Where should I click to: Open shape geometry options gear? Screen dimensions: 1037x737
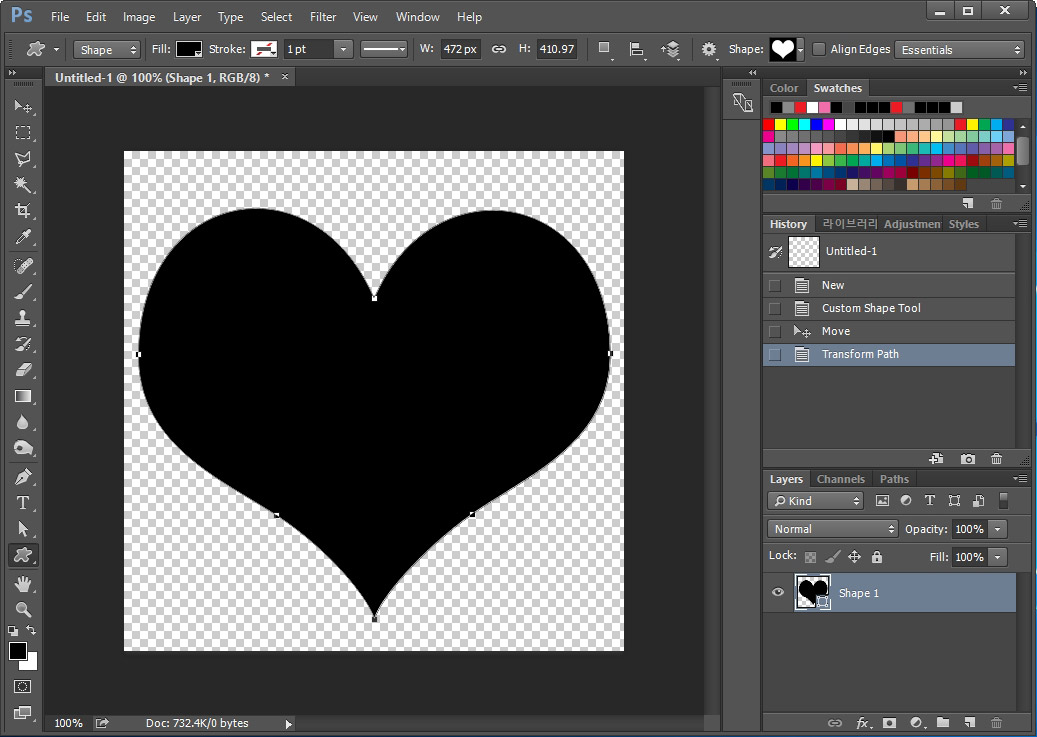click(x=708, y=50)
